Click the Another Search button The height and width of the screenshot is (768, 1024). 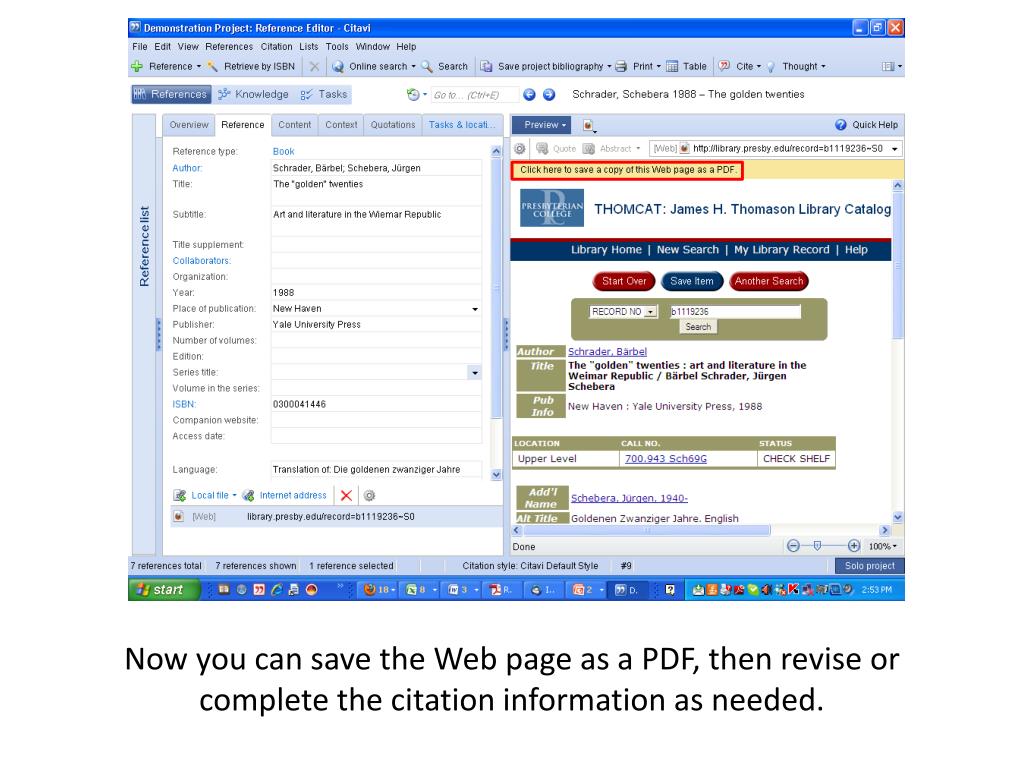tap(769, 281)
